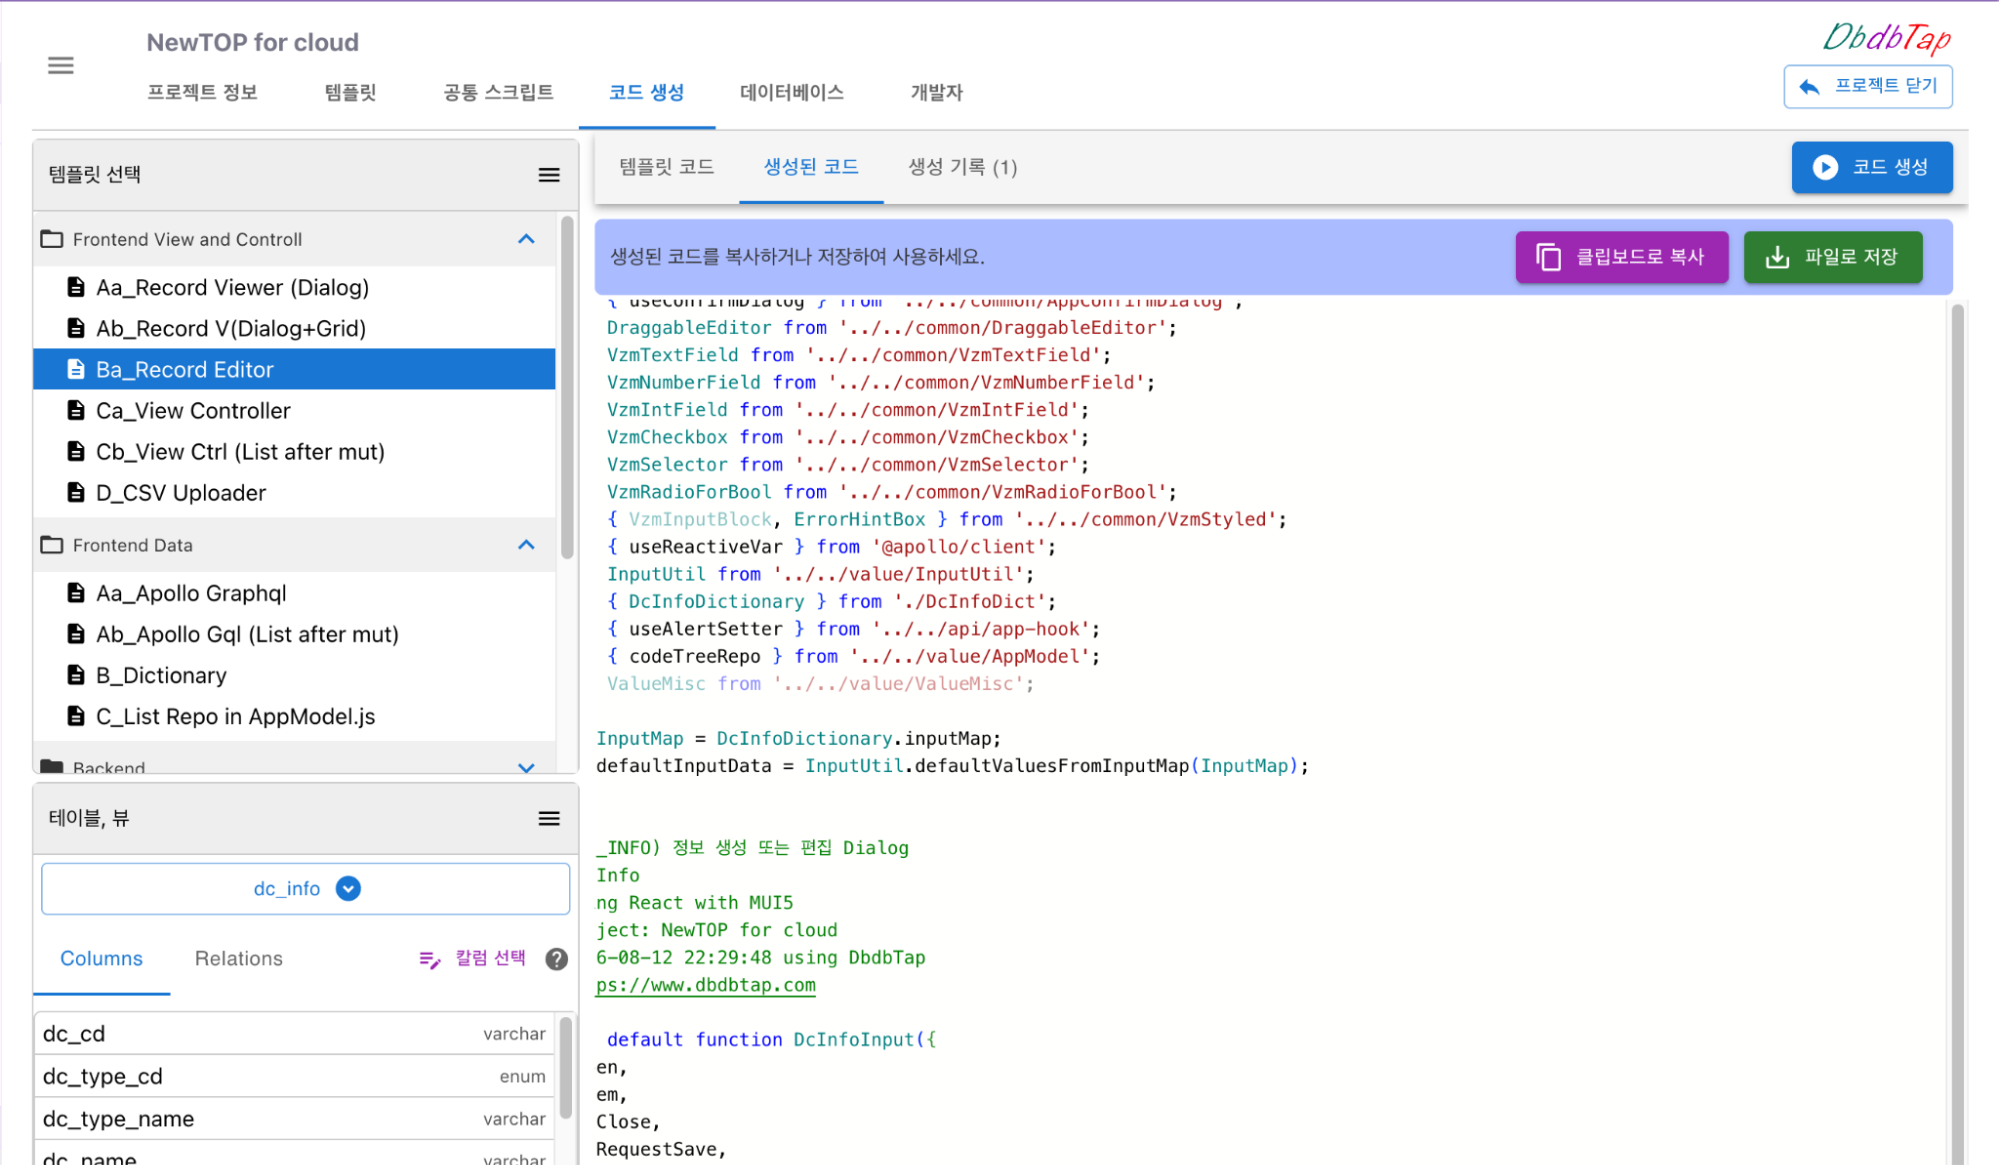This screenshot has width=1999, height=1166.
Task: Open the dc_info table dropdown
Action: tap(306, 889)
